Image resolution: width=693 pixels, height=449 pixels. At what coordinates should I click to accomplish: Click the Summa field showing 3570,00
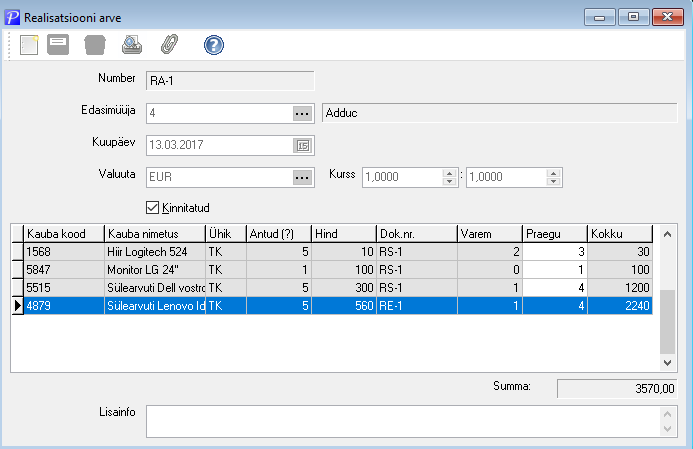[x=617, y=388]
